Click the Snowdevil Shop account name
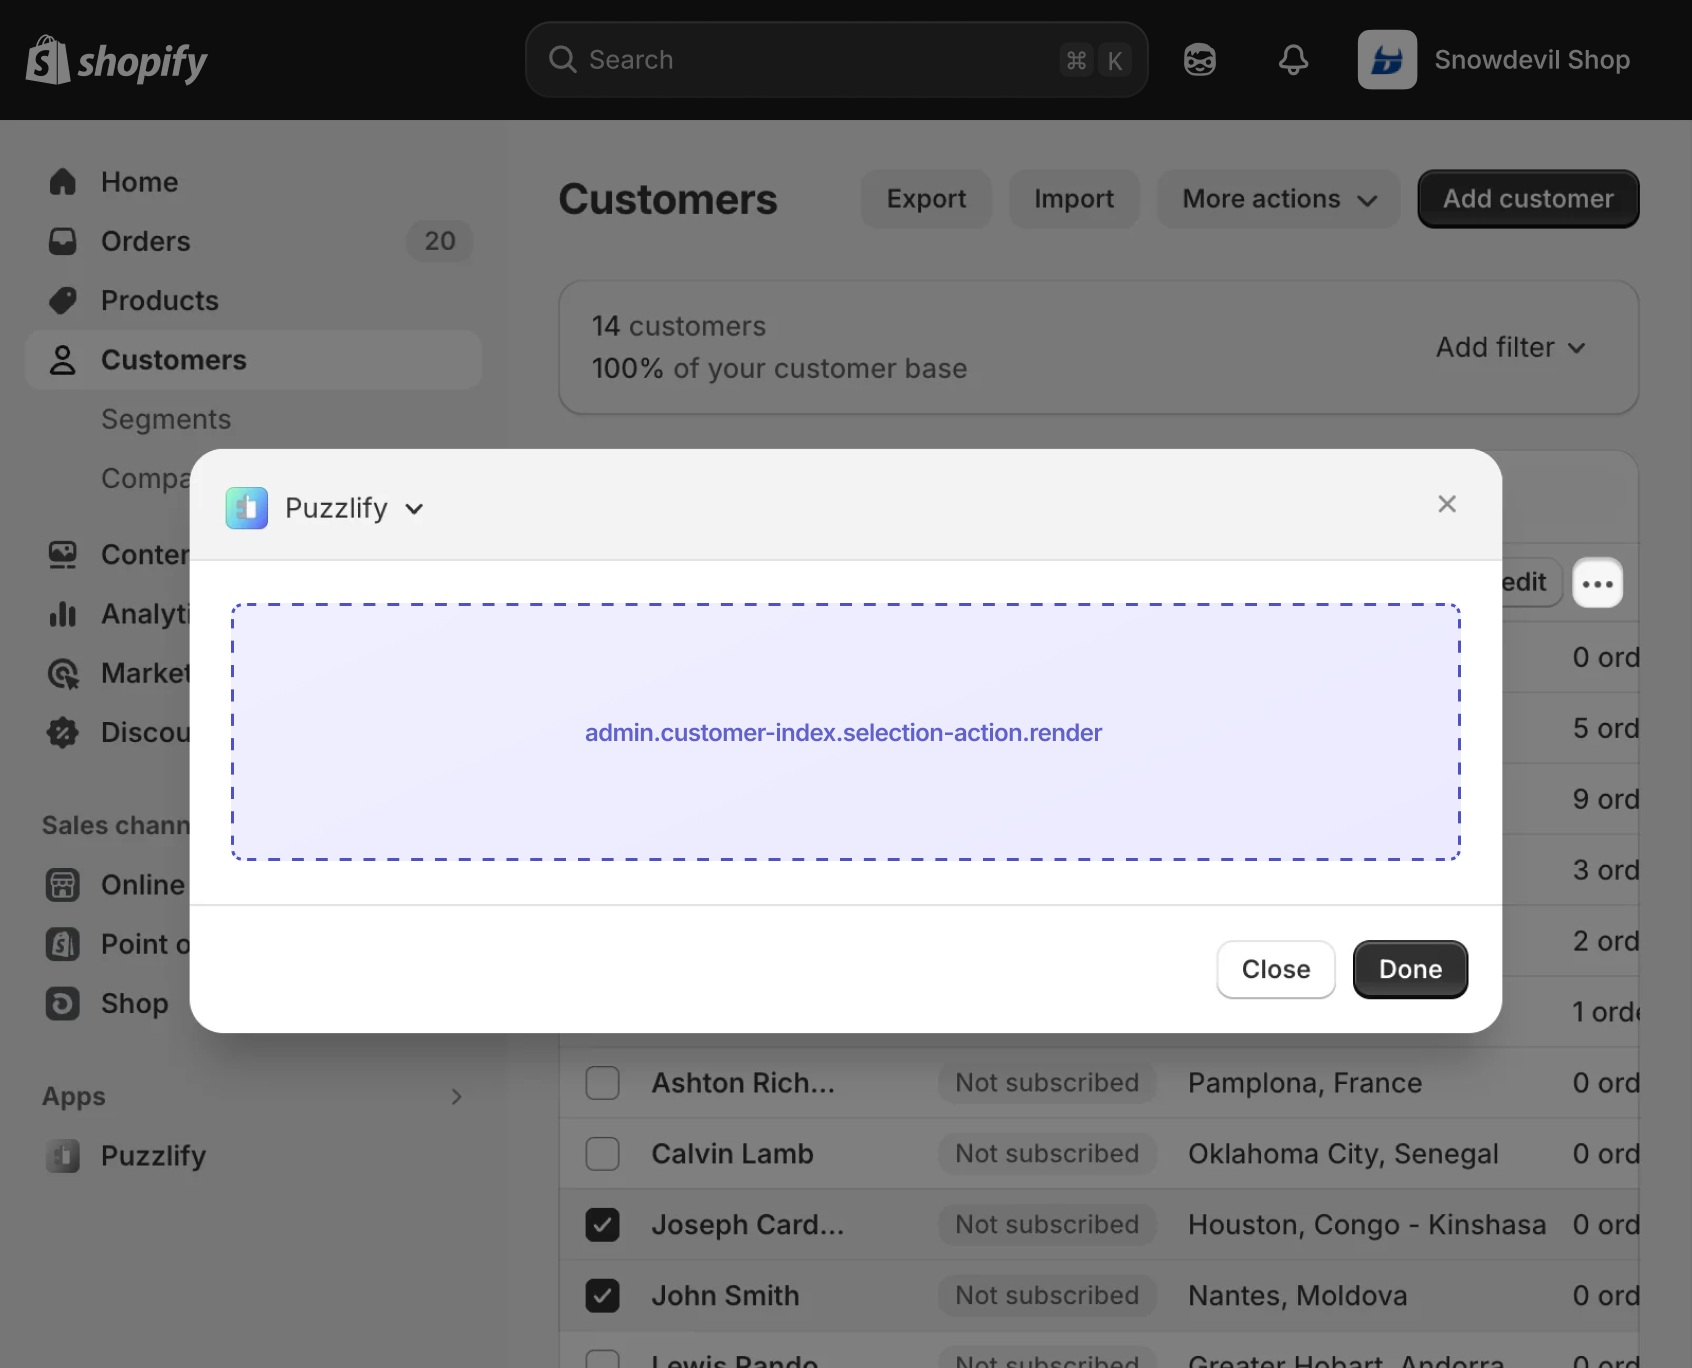This screenshot has height=1368, width=1692. tap(1532, 60)
